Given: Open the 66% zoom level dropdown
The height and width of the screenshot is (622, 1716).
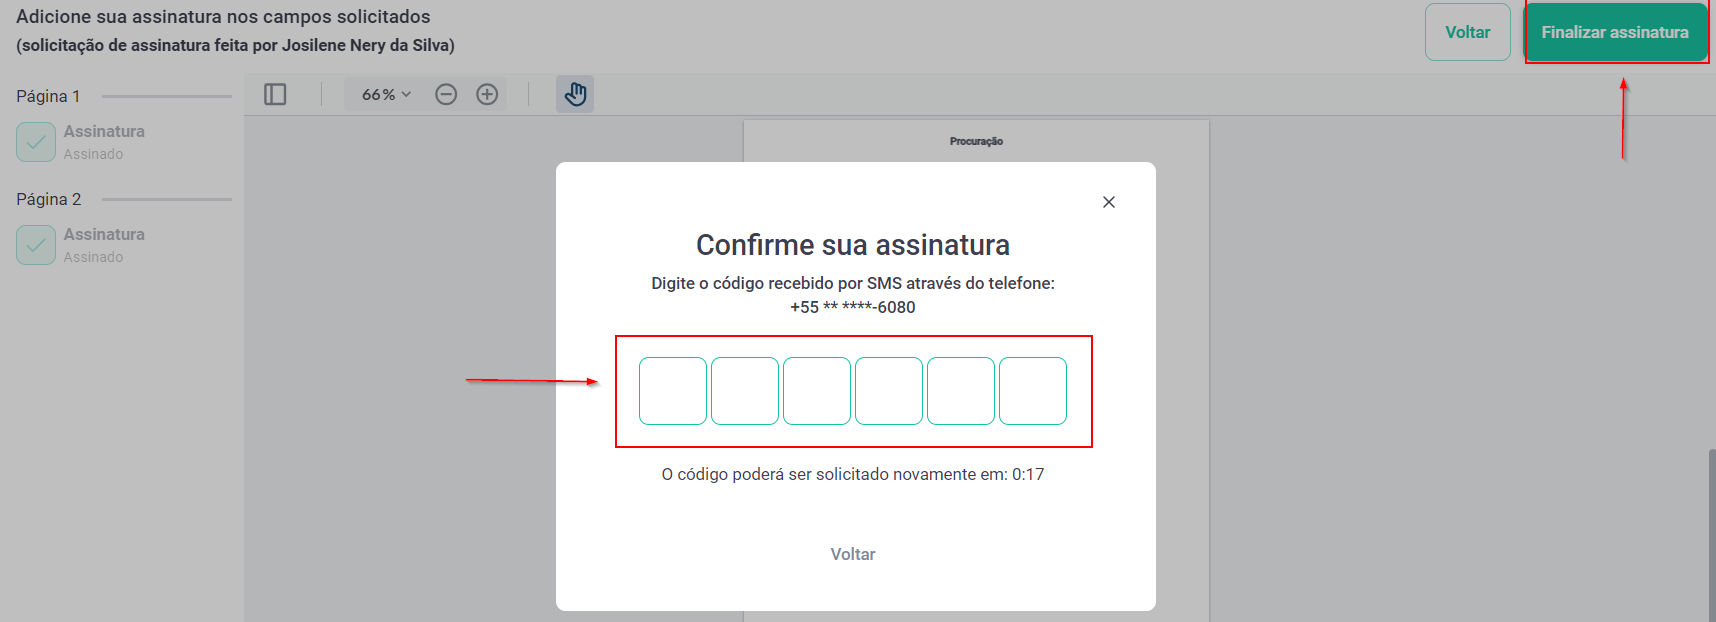Looking at the screenshot, I should [386, 94].
